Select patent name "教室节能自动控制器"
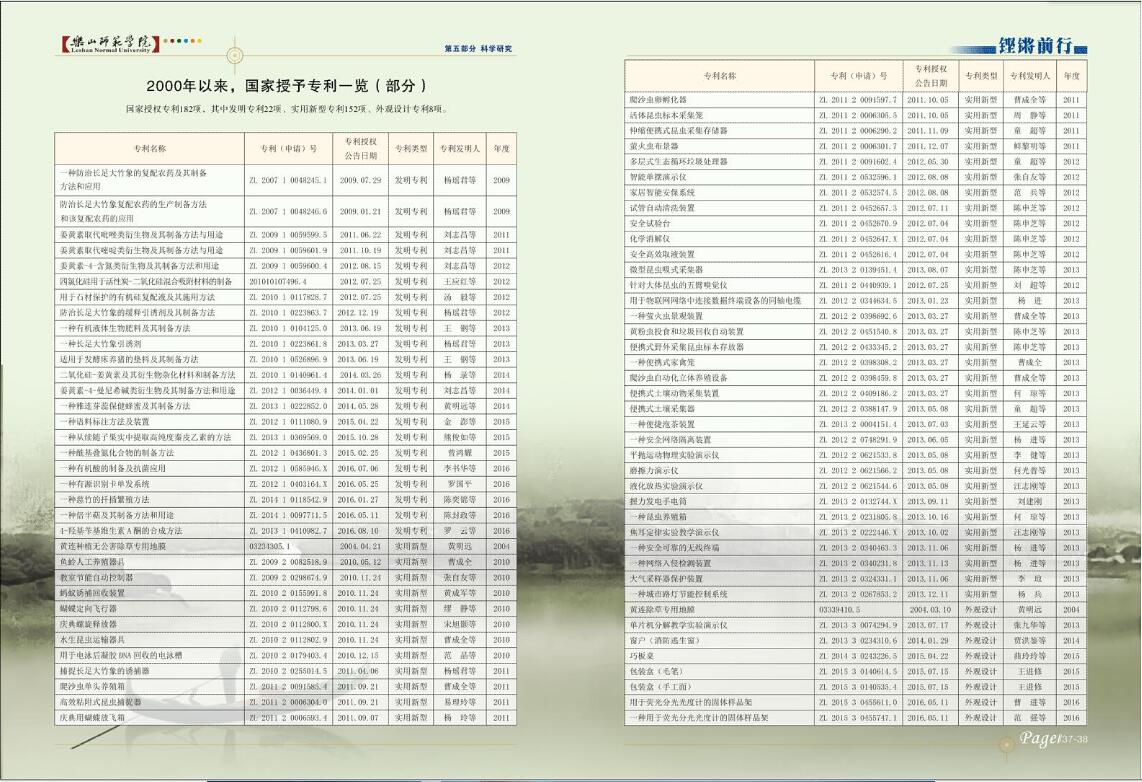The image size is (1142, 782). click(96, 577)
